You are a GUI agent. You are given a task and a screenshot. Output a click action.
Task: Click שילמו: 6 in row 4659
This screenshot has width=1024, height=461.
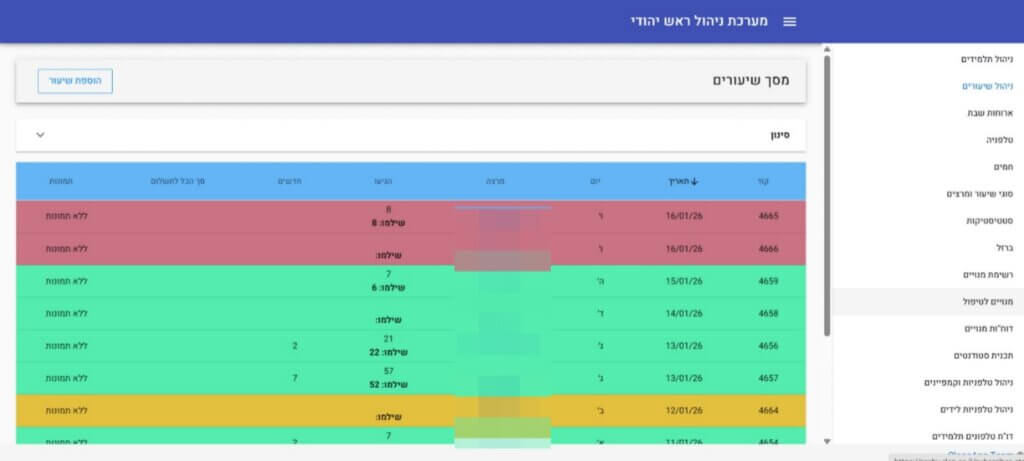tap(389, 288)
